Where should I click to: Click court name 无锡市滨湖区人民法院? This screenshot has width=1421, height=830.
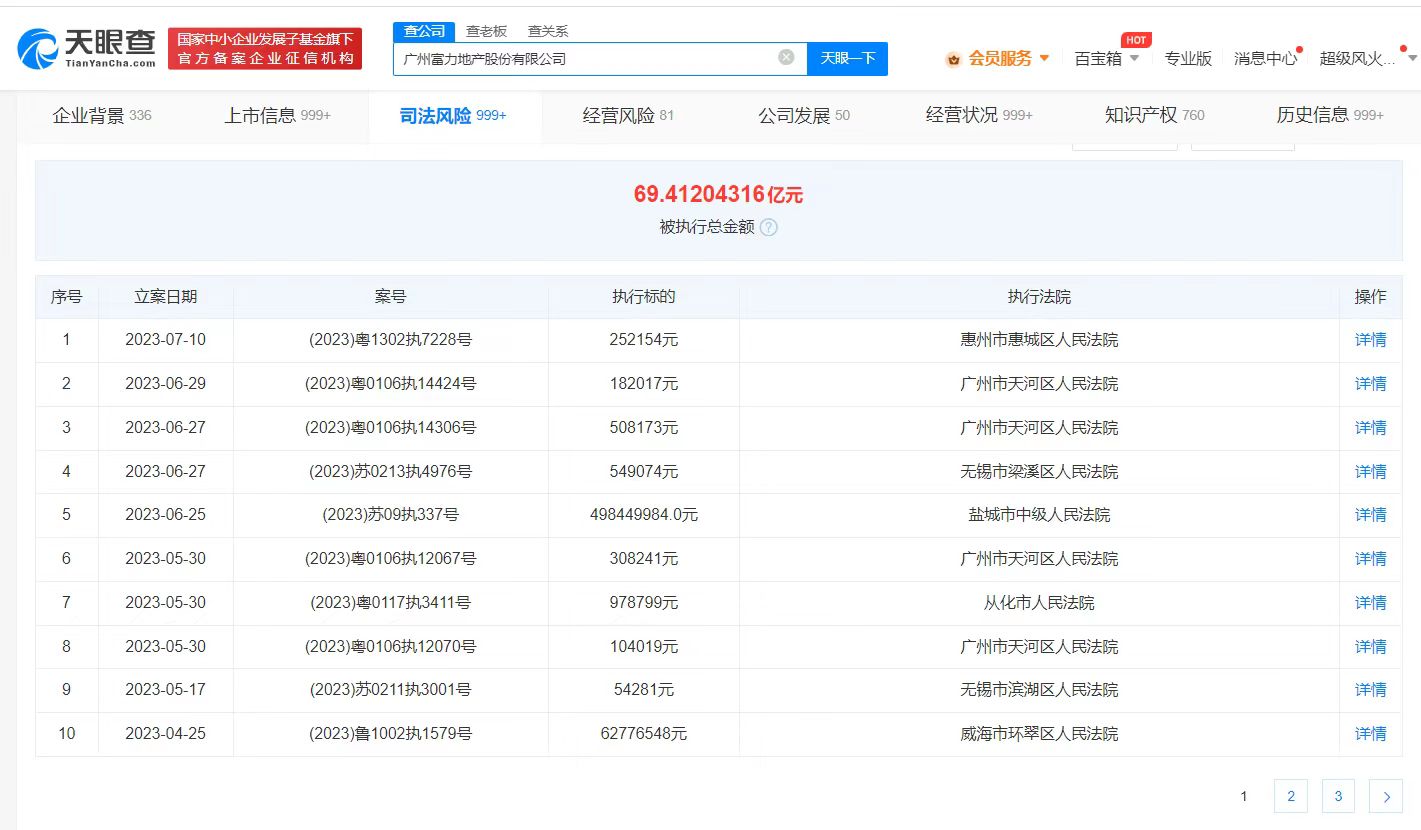point(1039,690)
